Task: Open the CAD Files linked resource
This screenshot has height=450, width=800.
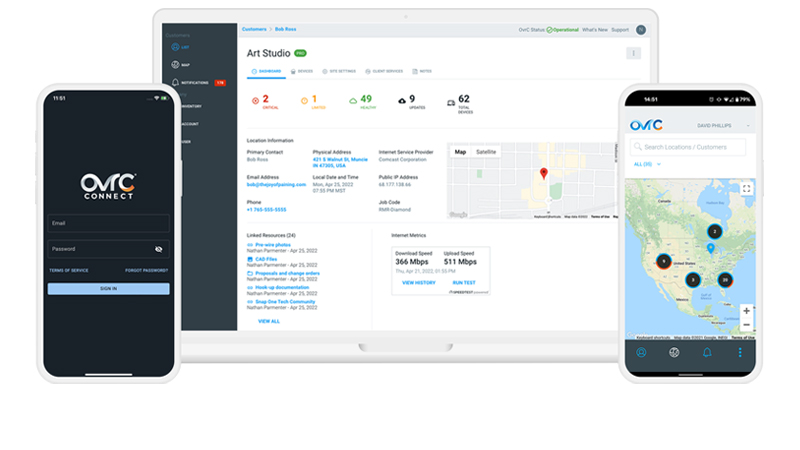Action: tap(266, 259)
